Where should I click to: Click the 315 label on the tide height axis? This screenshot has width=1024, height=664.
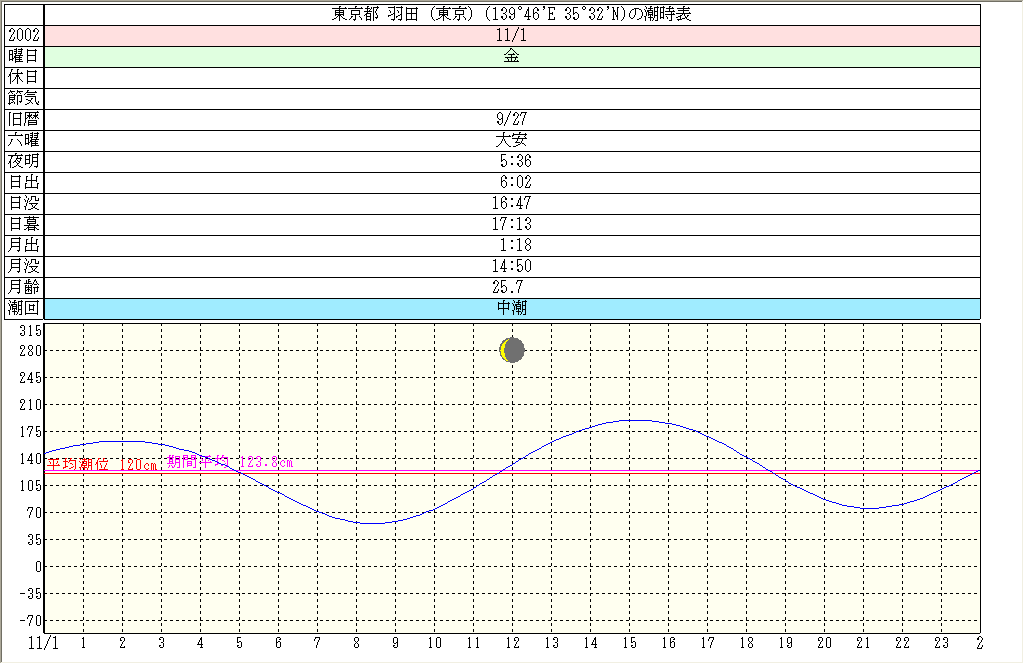click(x=30, y=331)
